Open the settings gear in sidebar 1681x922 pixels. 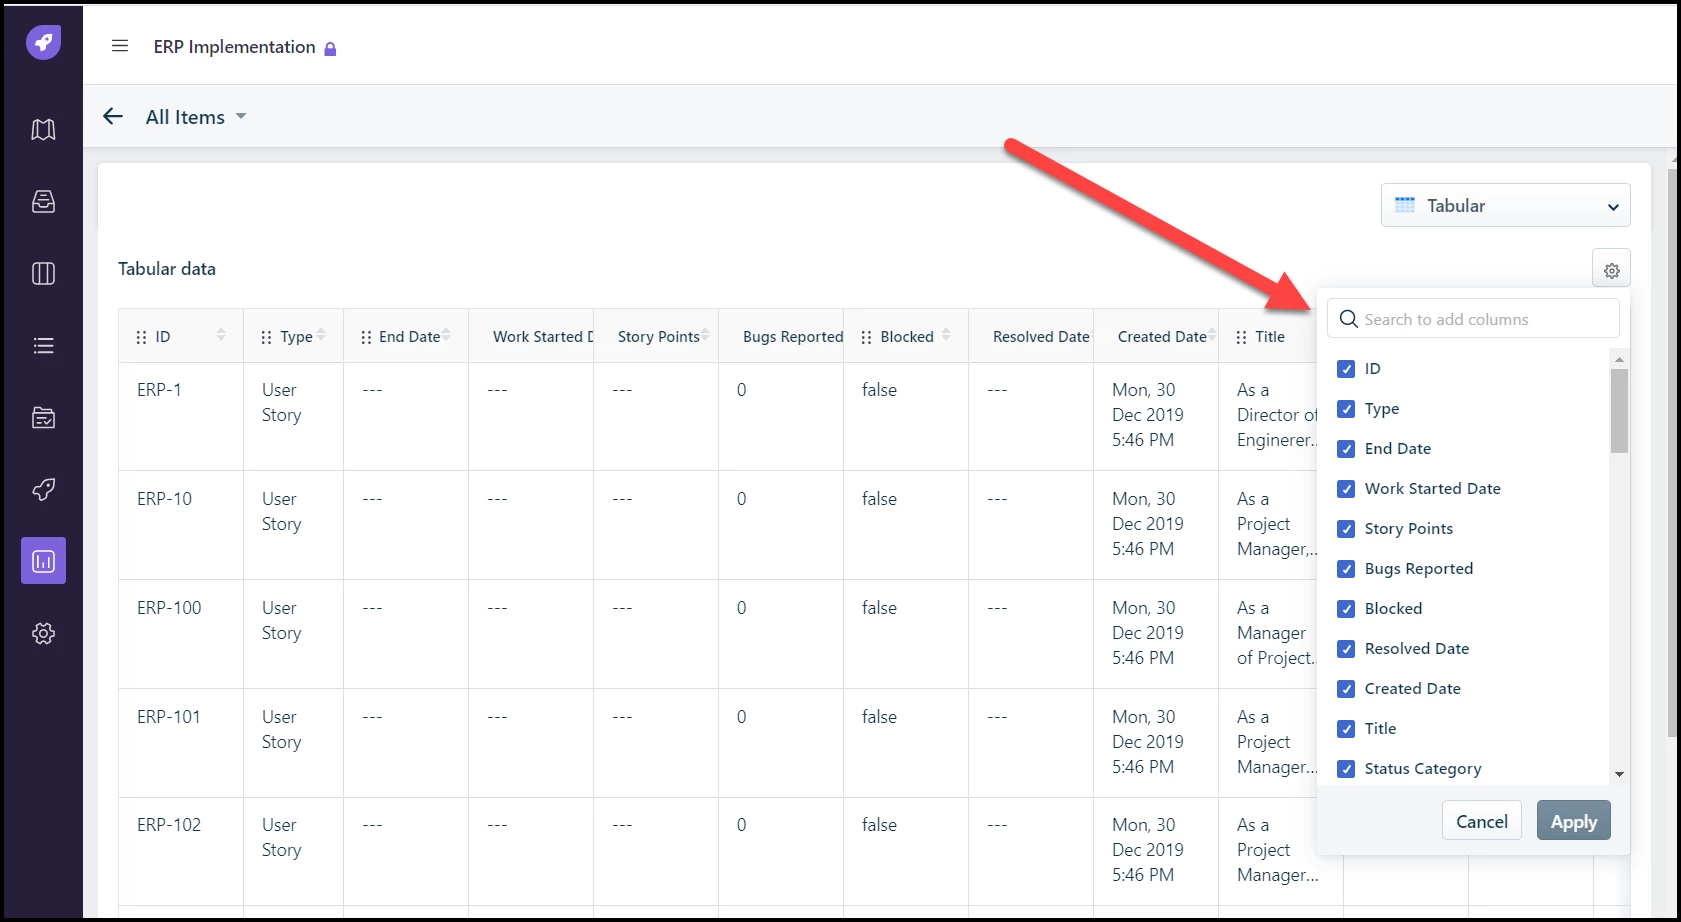(x=43, y=633)
